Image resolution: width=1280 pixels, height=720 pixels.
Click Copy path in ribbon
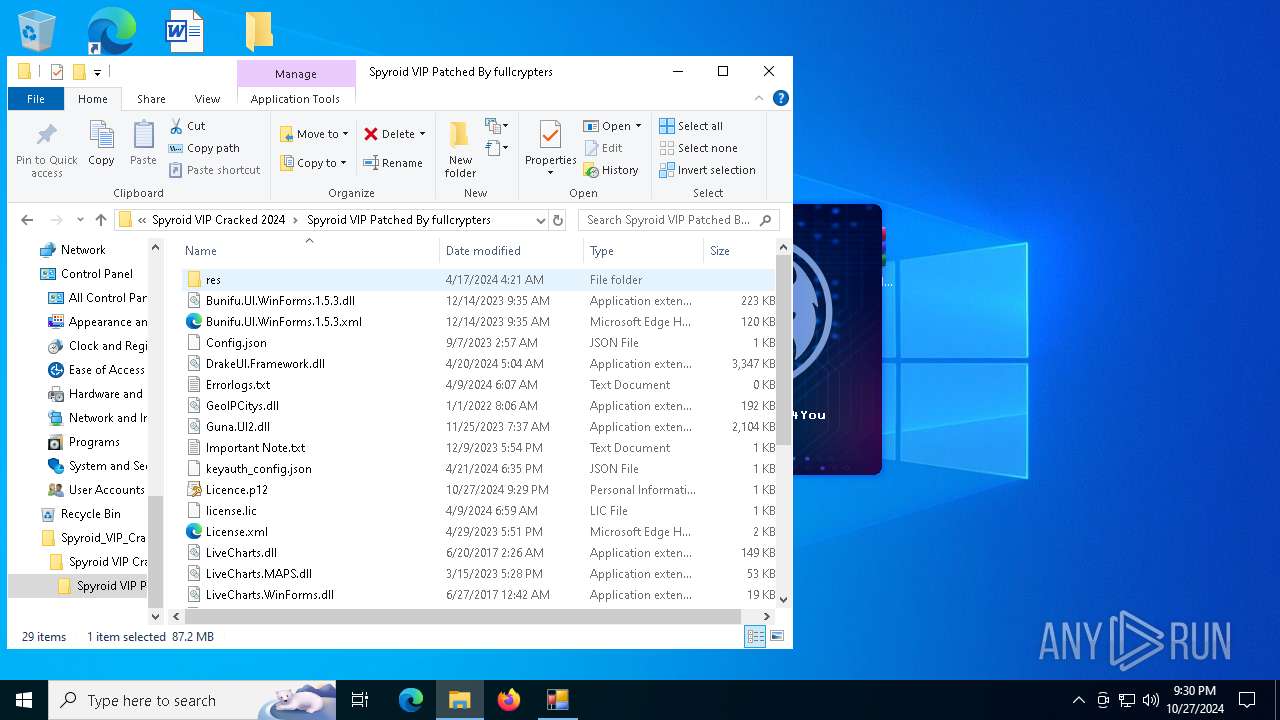pyautogui.click(x=205, y=148)
